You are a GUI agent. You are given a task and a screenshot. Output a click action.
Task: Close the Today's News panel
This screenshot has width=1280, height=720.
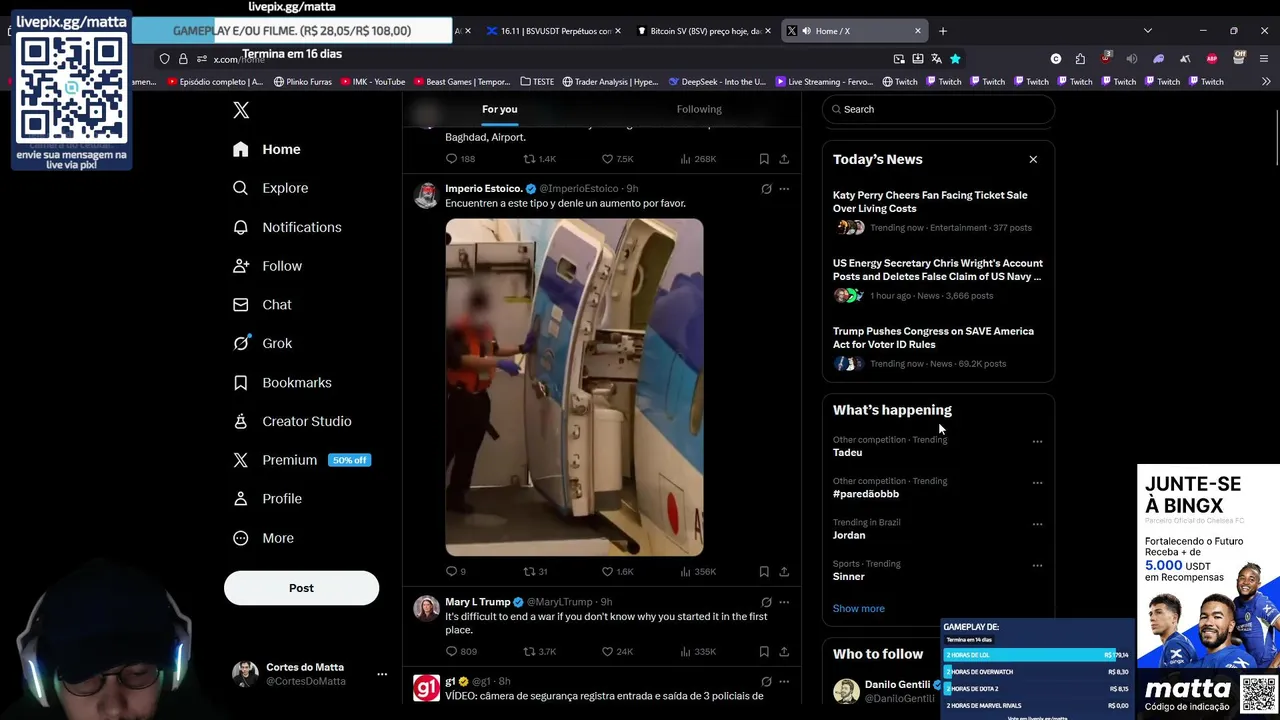1033,159
